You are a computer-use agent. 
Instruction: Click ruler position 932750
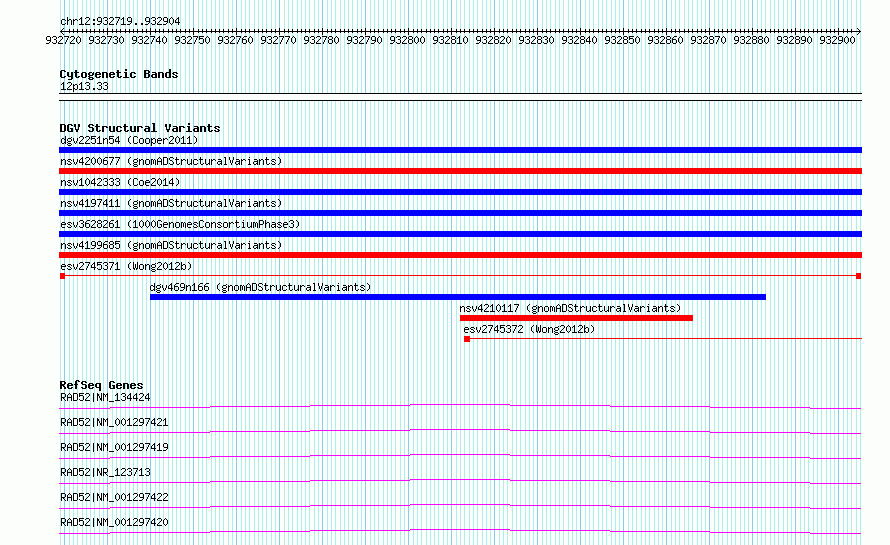tap(192, 40)
